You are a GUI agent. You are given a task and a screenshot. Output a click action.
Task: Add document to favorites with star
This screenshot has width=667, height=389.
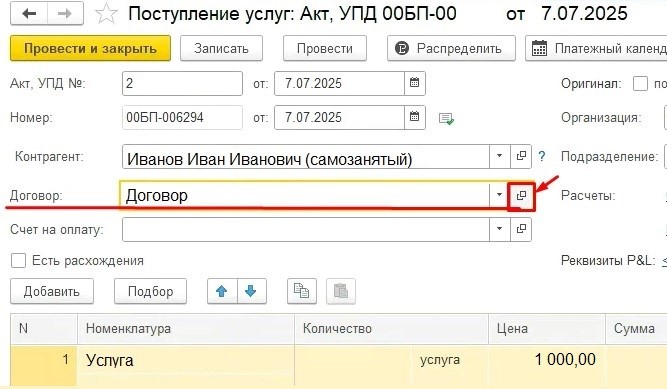106,14
